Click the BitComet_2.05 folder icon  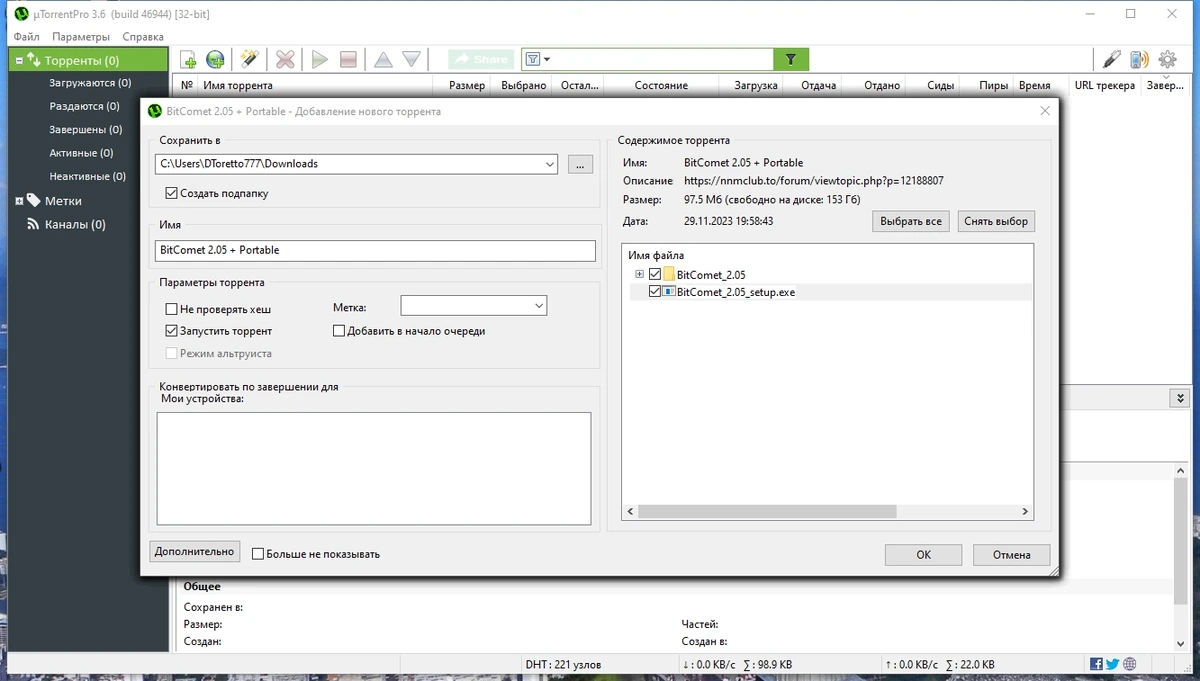pyautogui.click(x=669, y=274)
